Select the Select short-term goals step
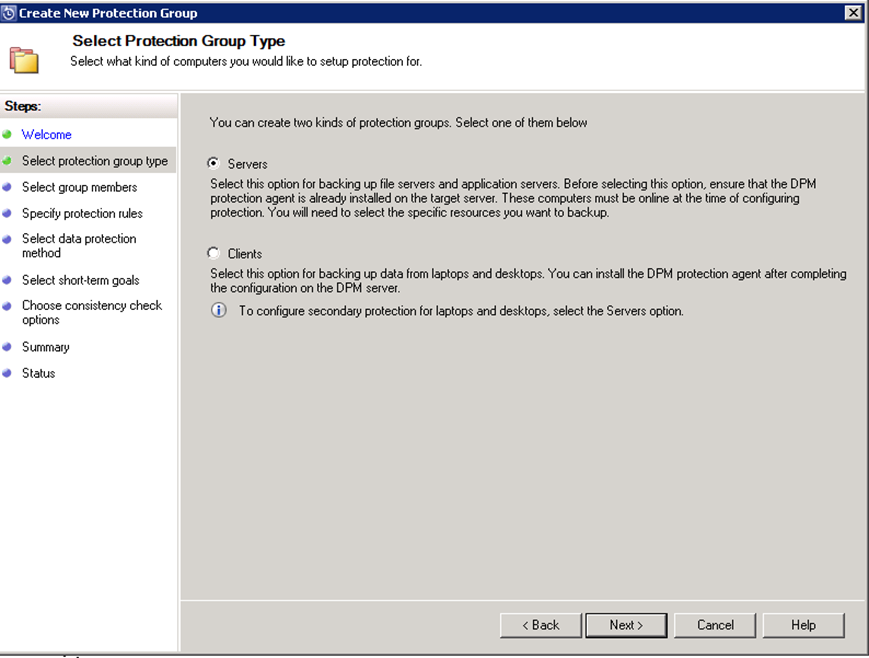The width and height of the screenshot is (869, 658). (x=80, y=280)
